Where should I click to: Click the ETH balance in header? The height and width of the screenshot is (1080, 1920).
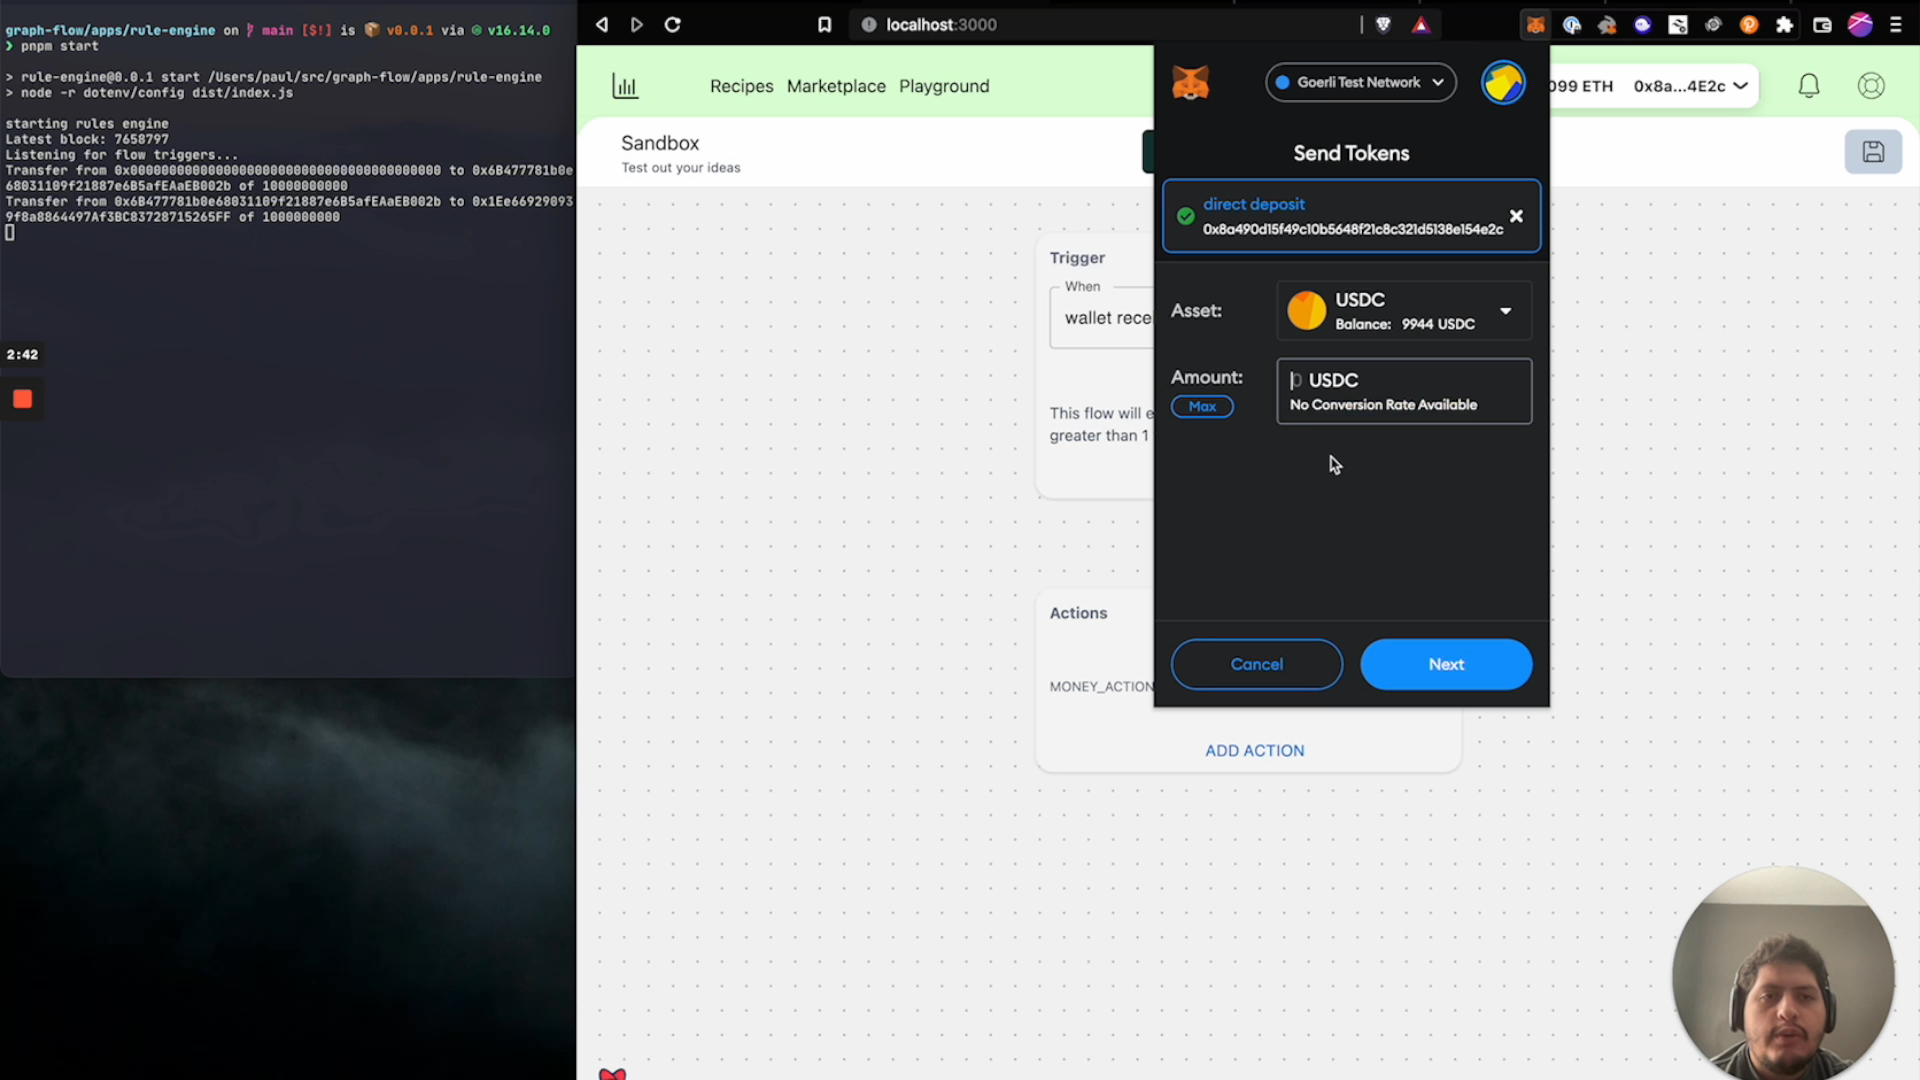pyautogui.click(x=1581, y=86)
